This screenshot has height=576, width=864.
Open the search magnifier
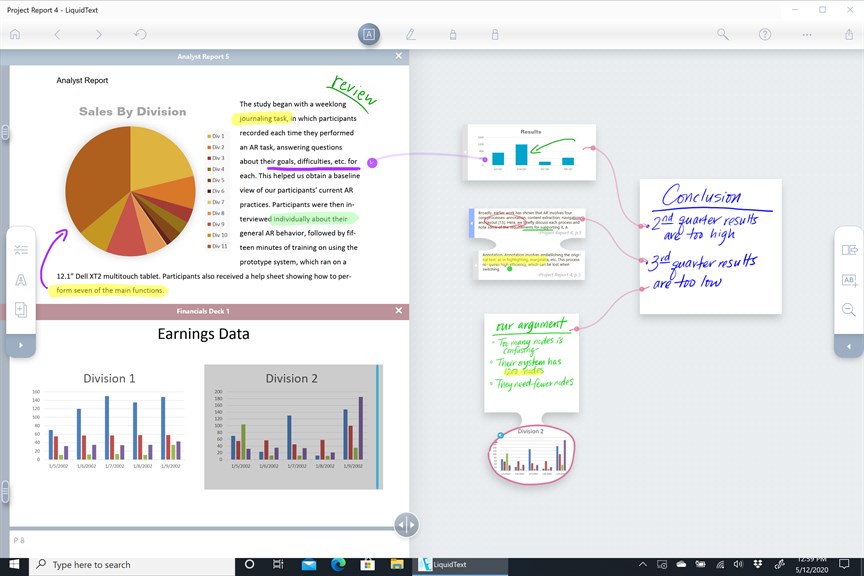point(722,34)
